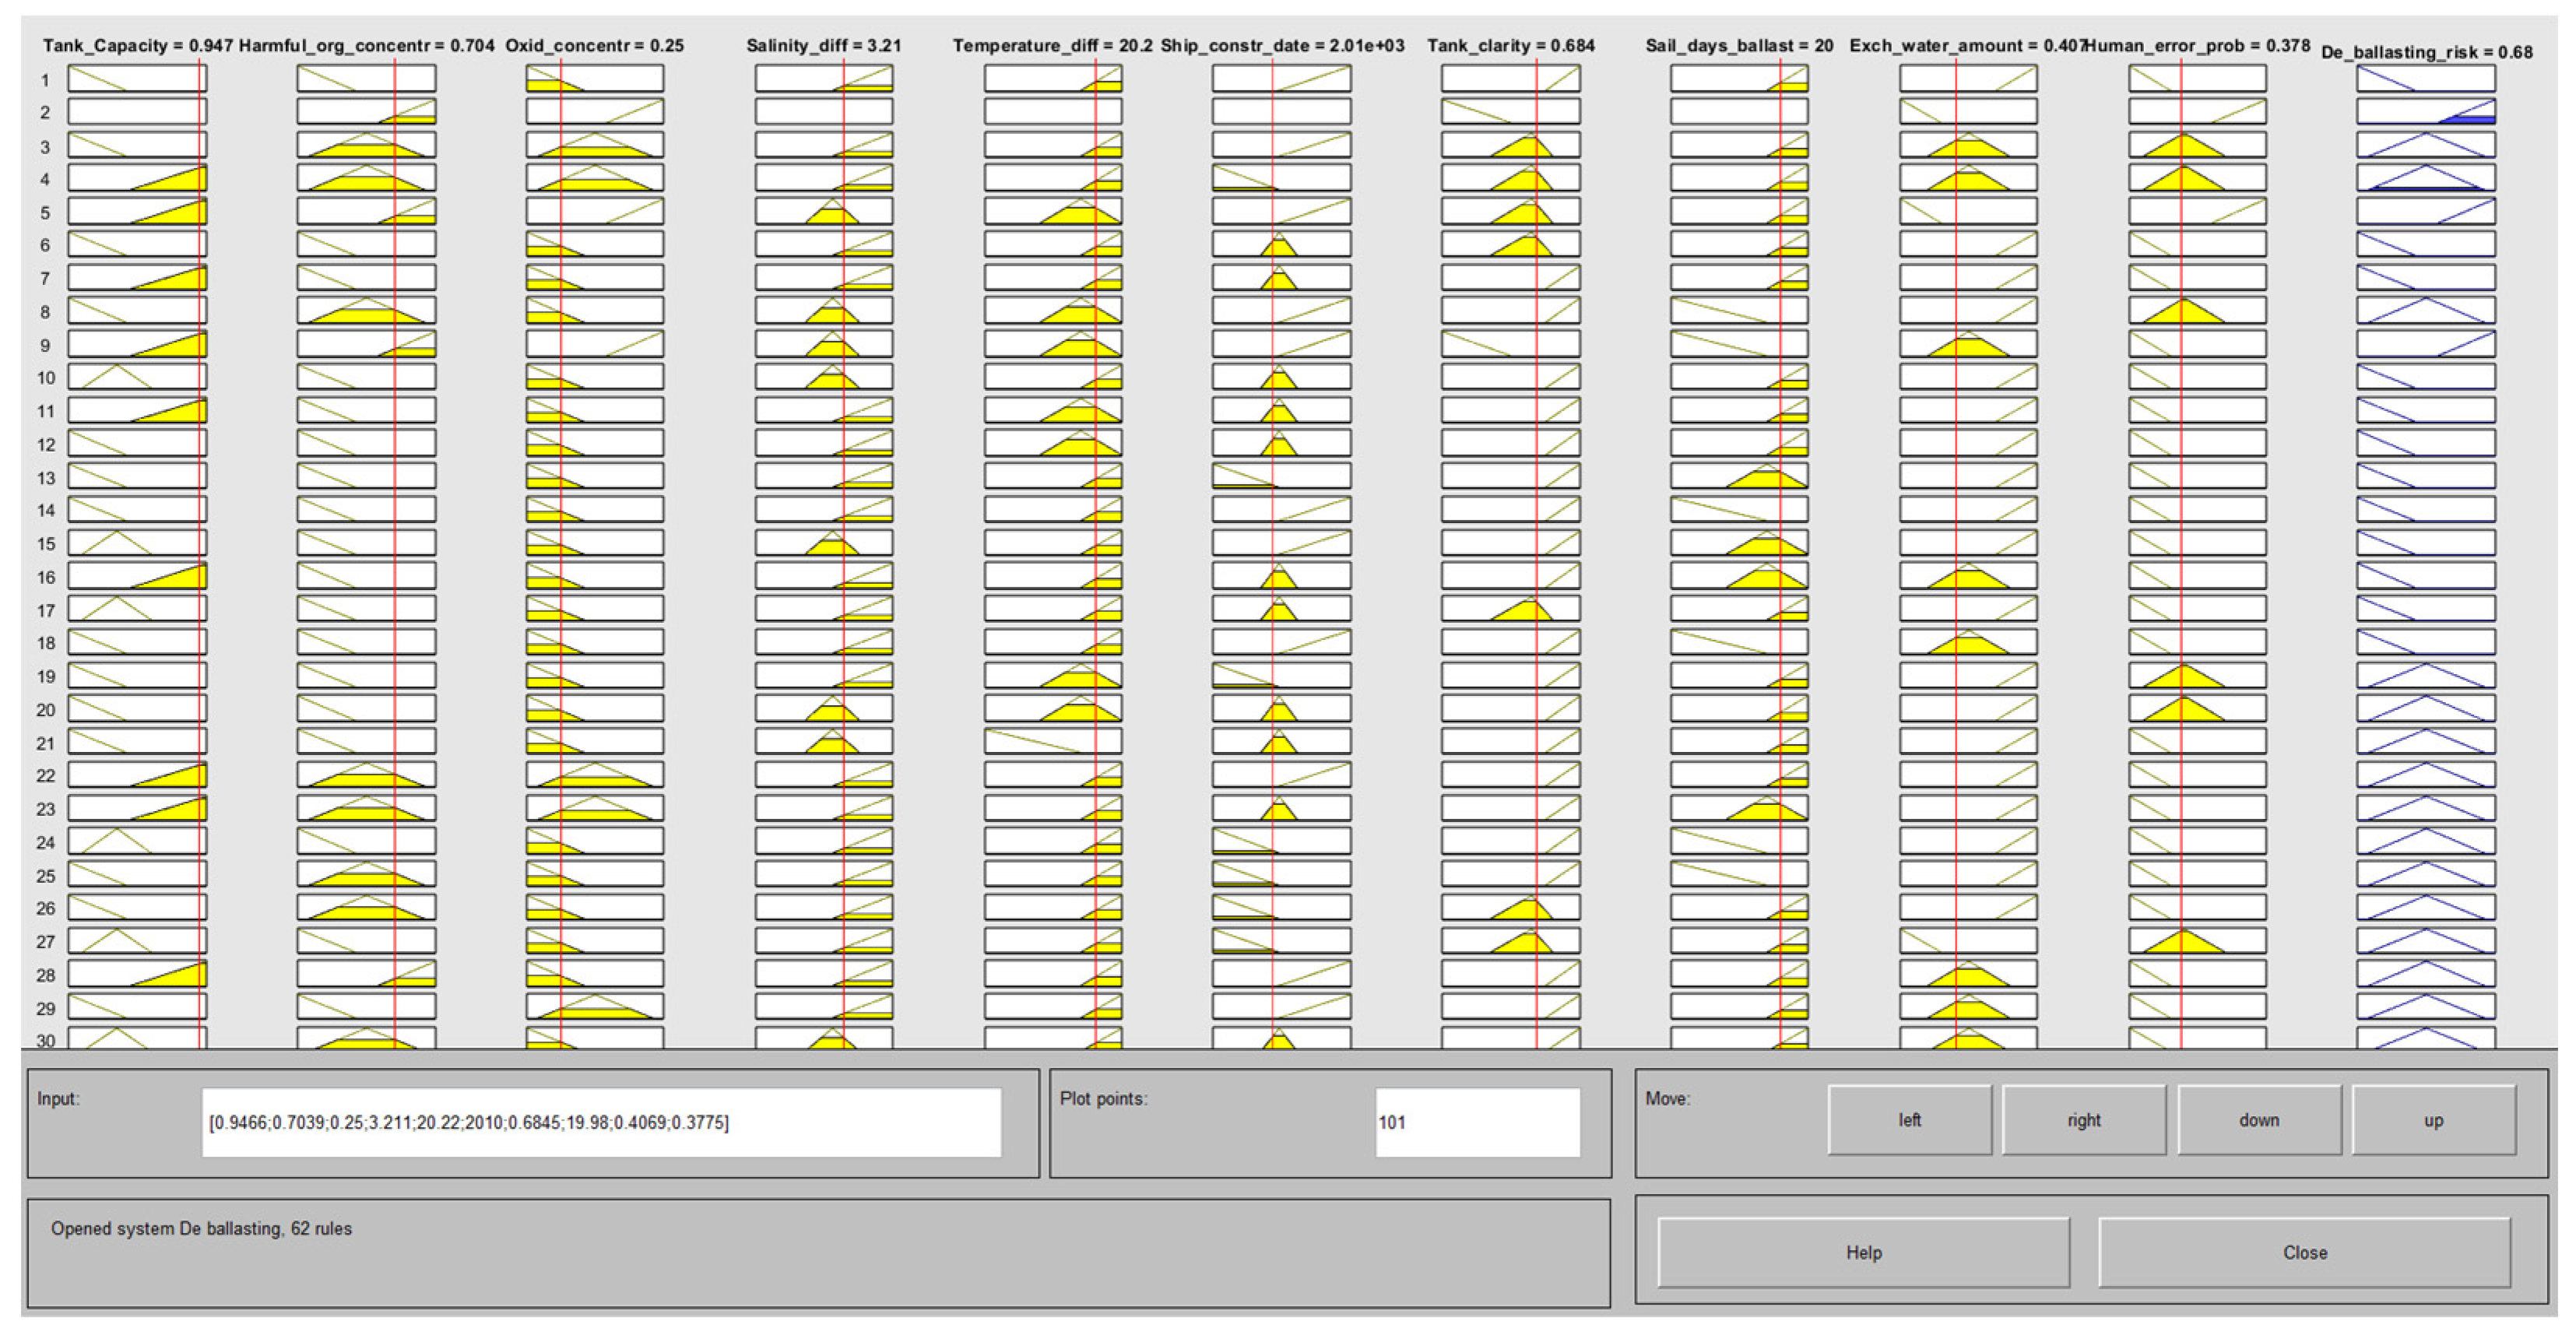
Task: Click Tank_Capacity membership plot in rule 4
Action: point(137,178)
